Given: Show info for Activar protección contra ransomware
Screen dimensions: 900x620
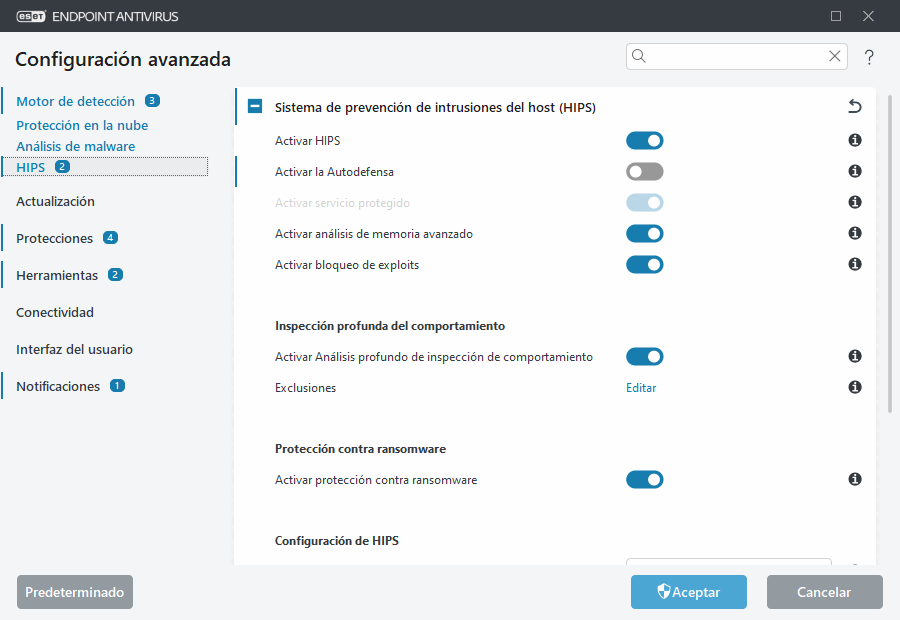Looking at the screenshot, I should point(855,479).
